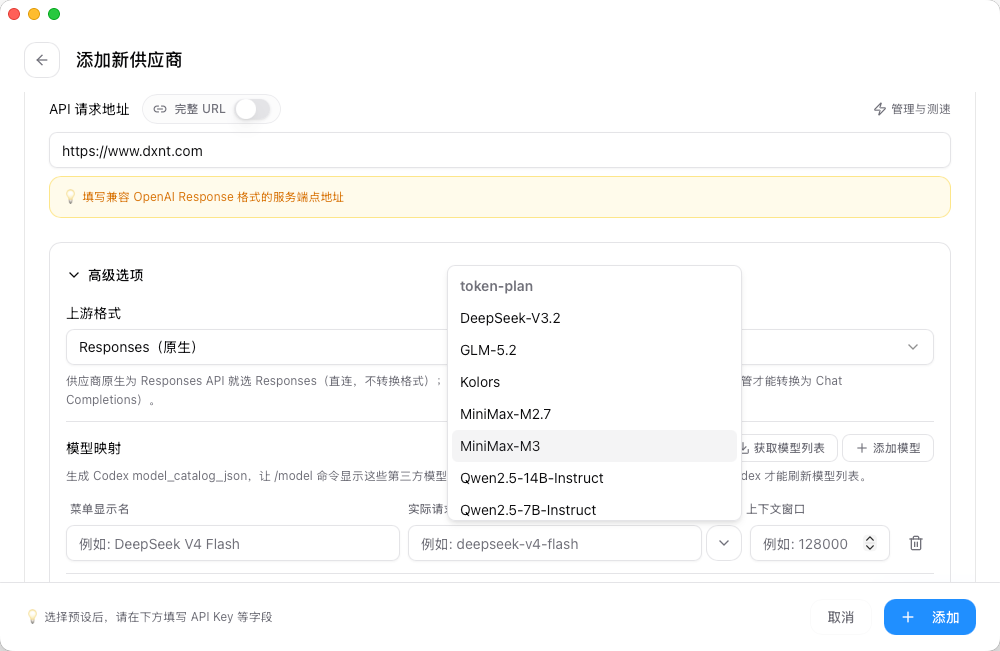Click the OpenAI Response format hint banner
The height and width of the screenshot is (651, 1000).
pyautogui.click(x=500, y=197)
